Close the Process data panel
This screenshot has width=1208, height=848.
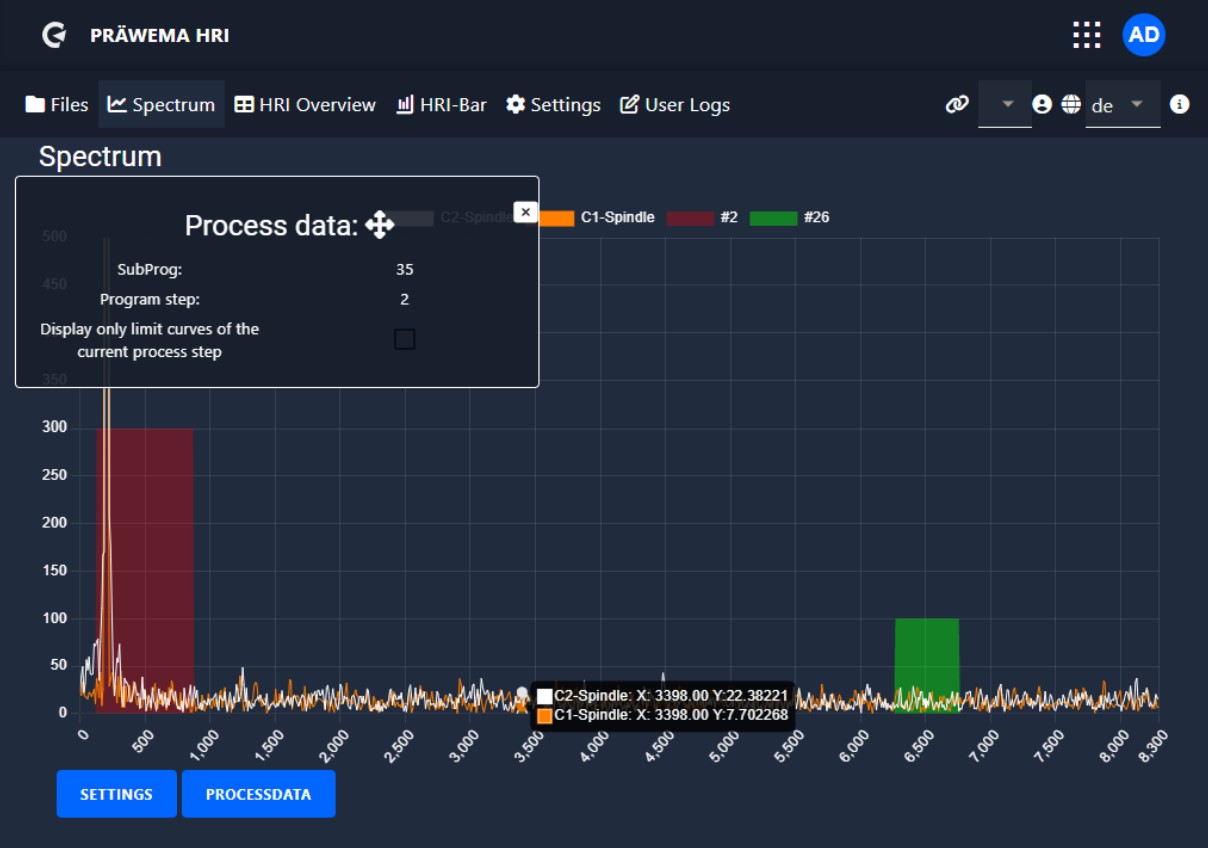coord(525,212)
